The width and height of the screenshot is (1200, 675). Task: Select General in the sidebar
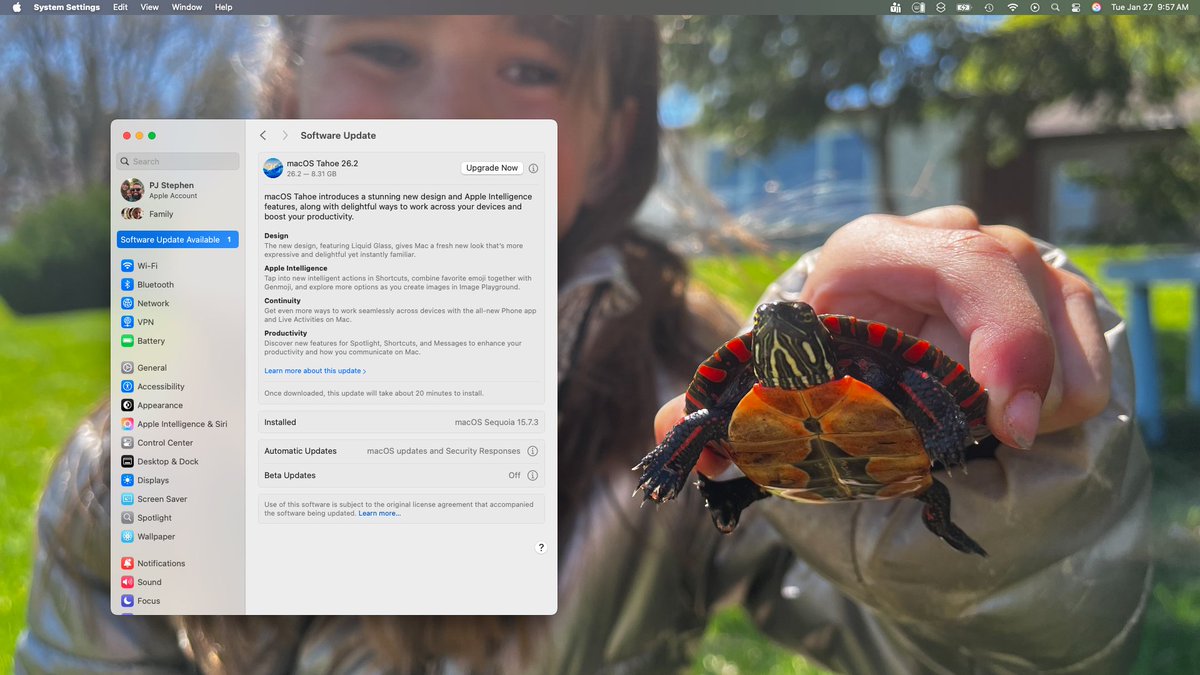[178, 368]
